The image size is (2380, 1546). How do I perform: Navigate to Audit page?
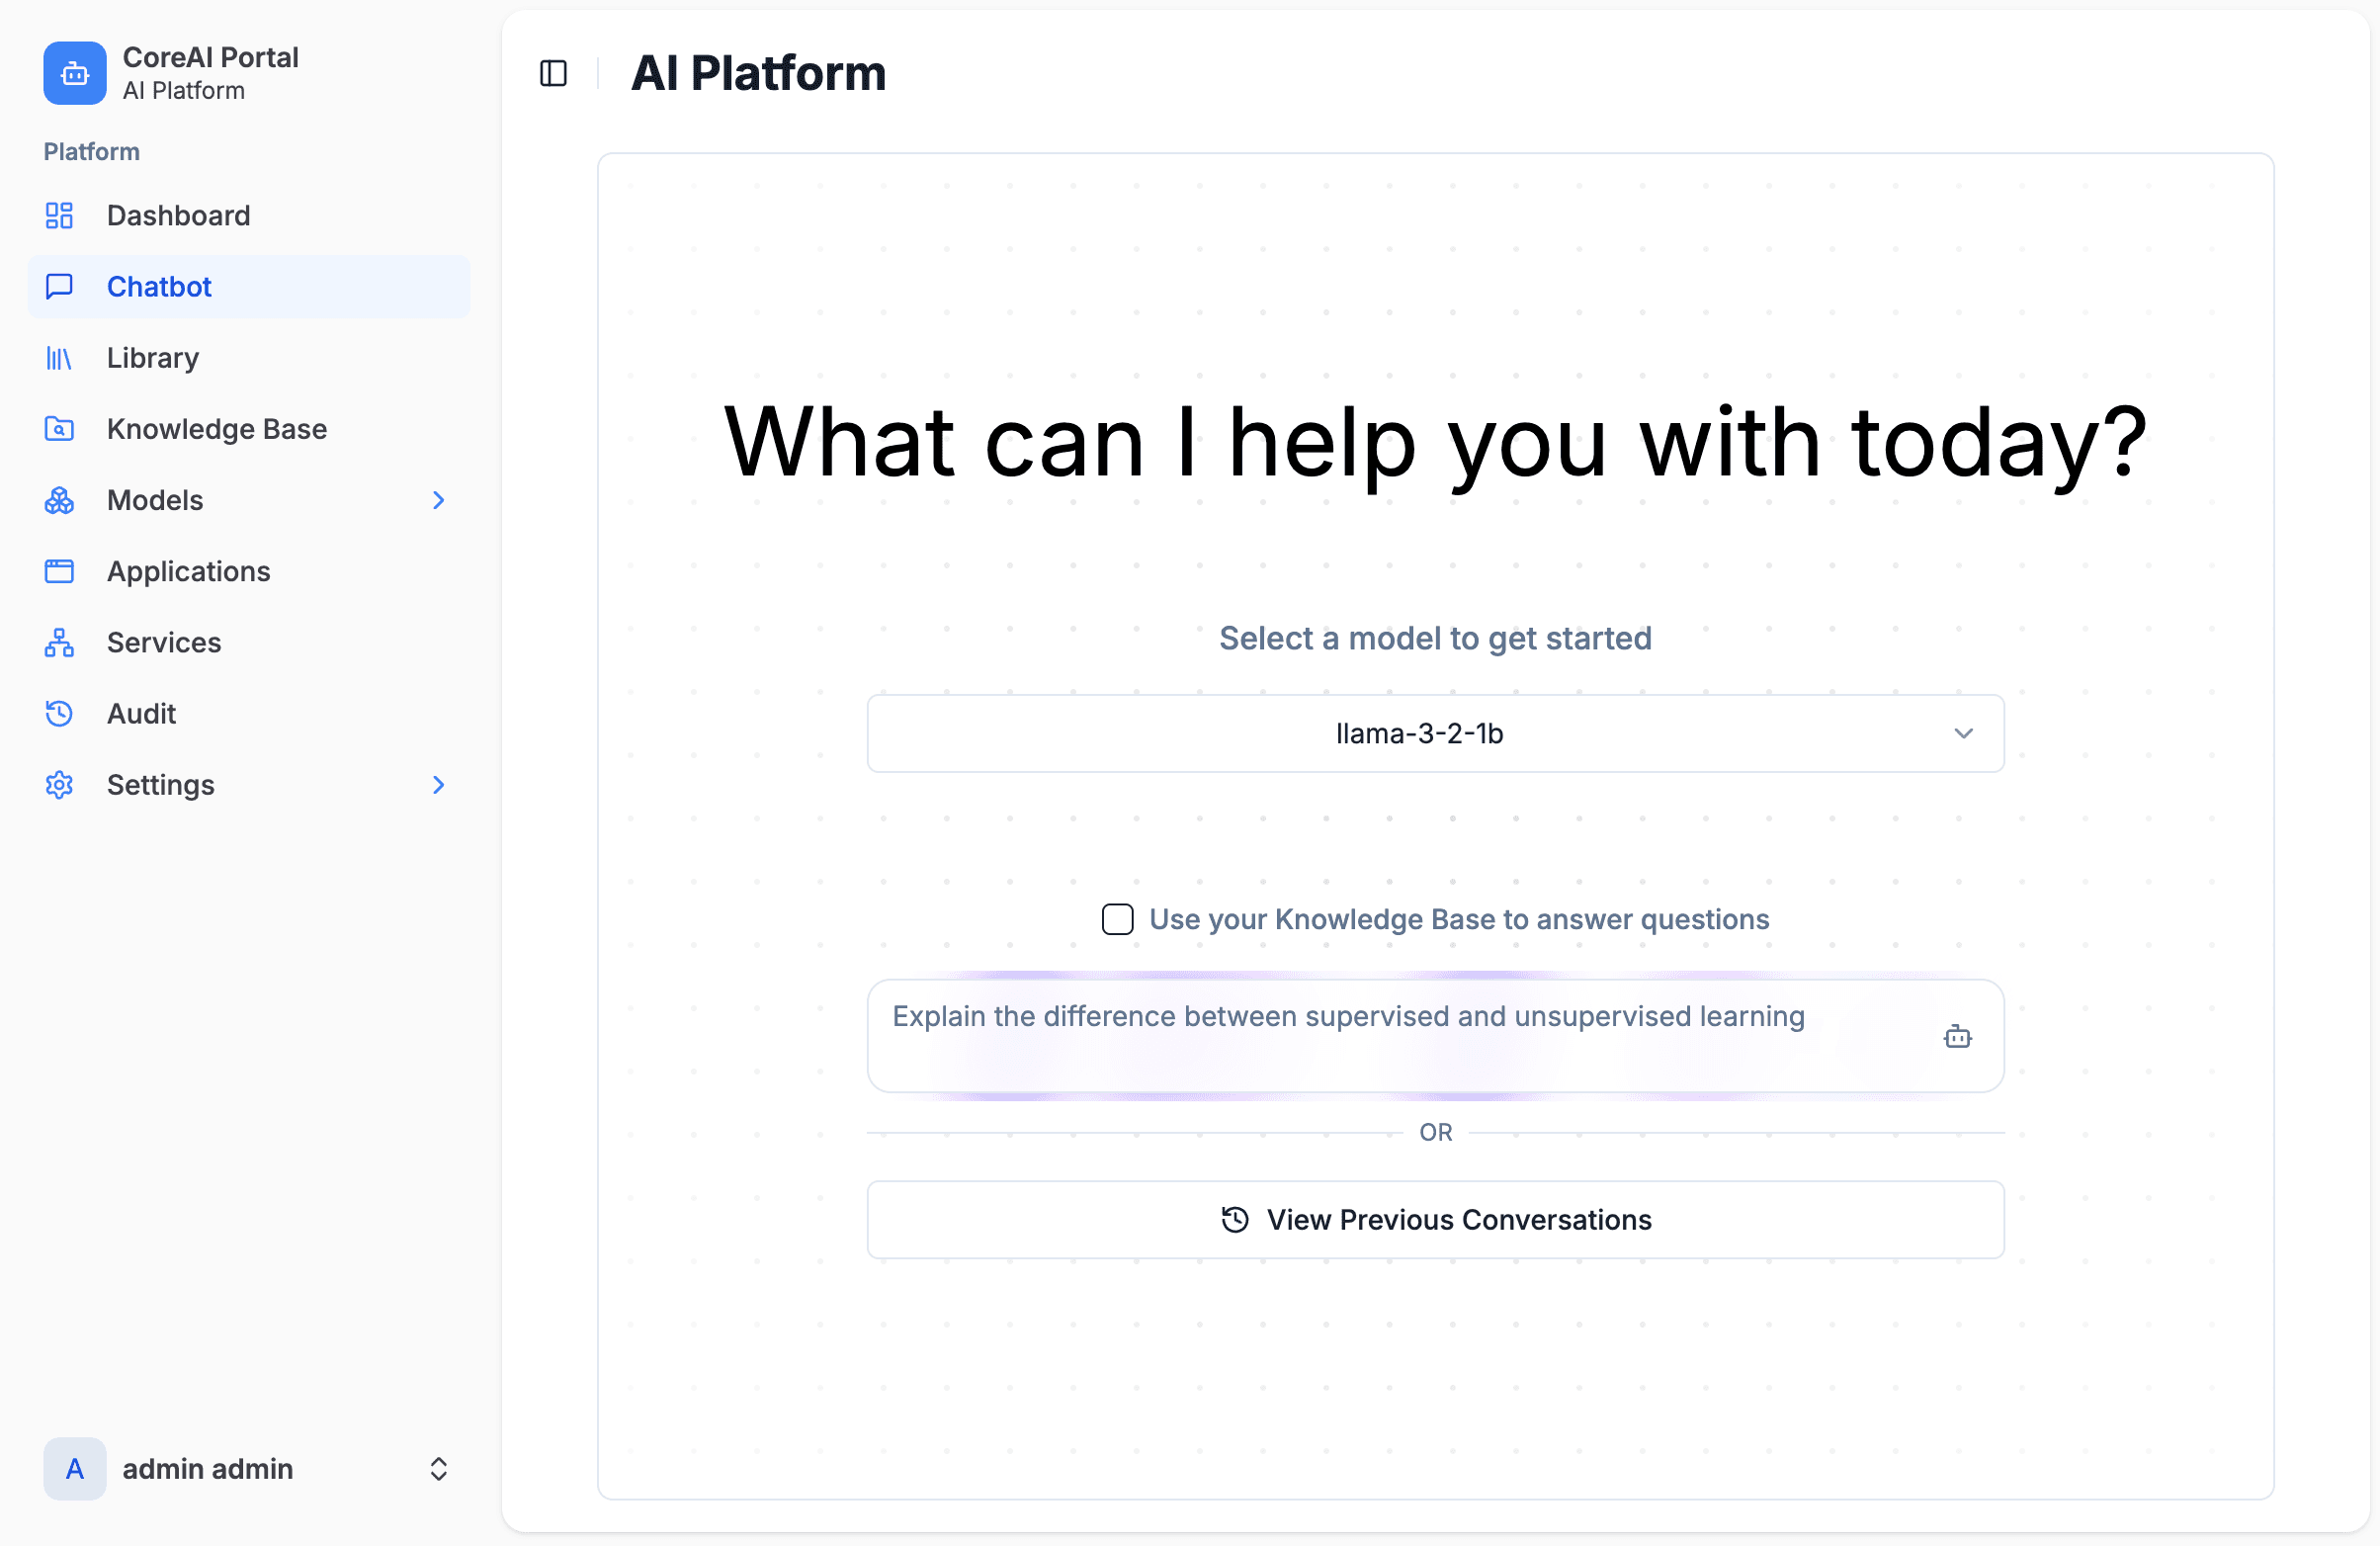click(x=141, y=713)
